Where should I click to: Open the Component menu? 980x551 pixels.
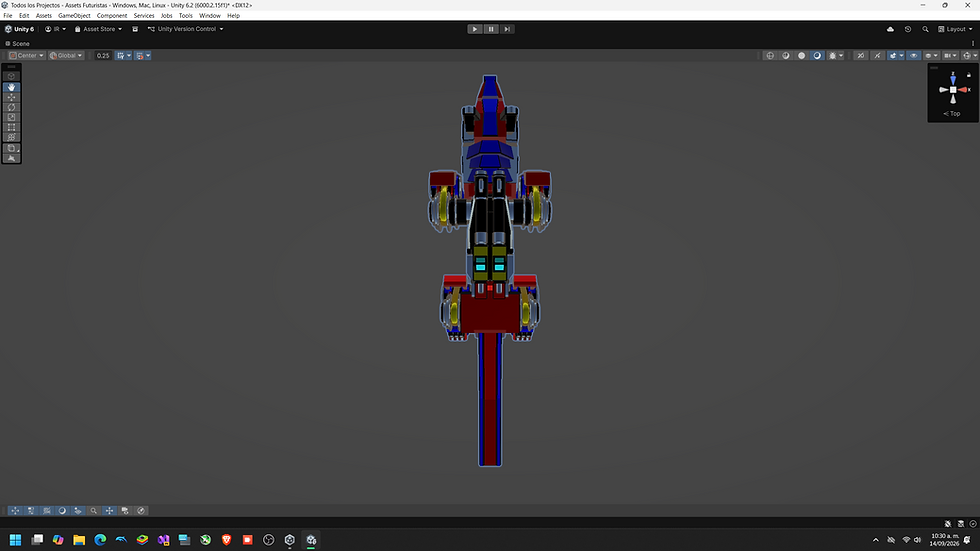112,16
